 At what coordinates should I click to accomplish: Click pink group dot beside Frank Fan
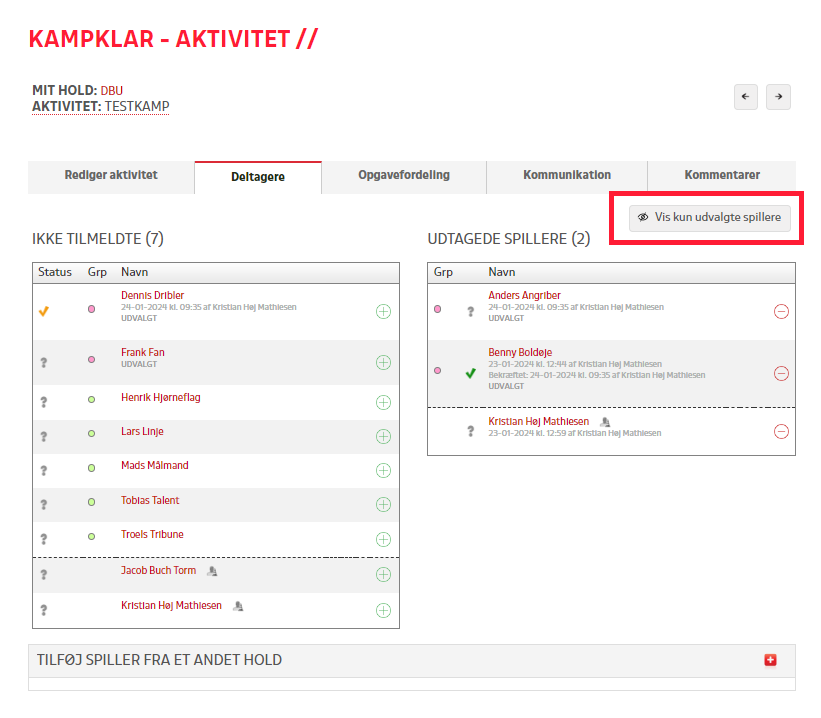tap(92, 359)
